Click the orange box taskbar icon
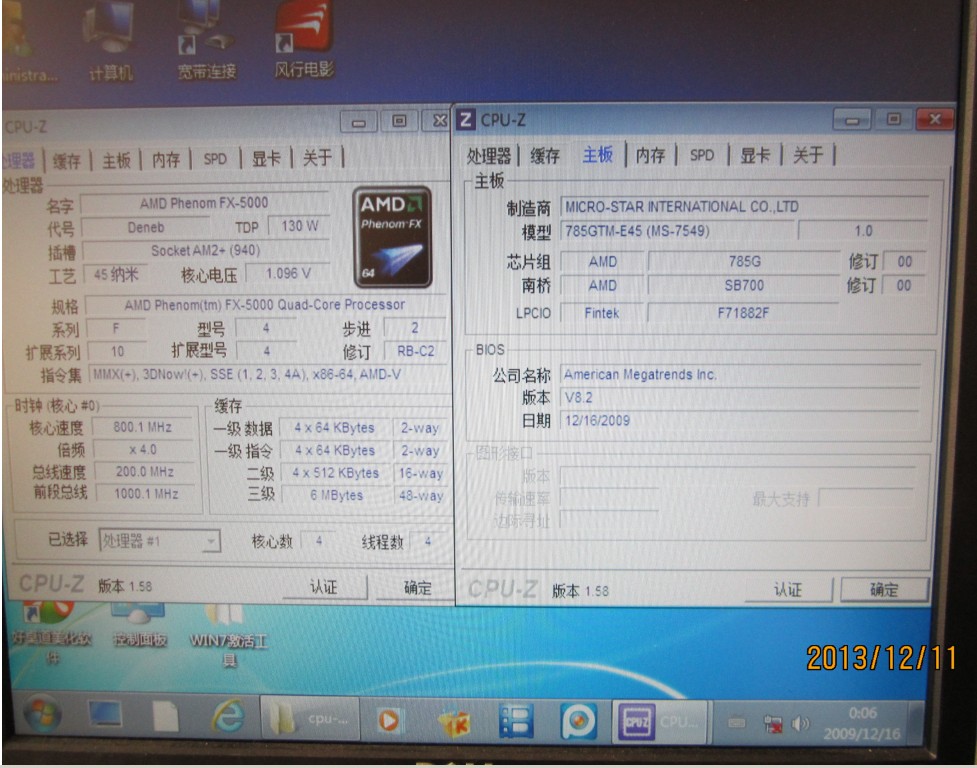This screenshot has height=768, width=977. [454, 722]
